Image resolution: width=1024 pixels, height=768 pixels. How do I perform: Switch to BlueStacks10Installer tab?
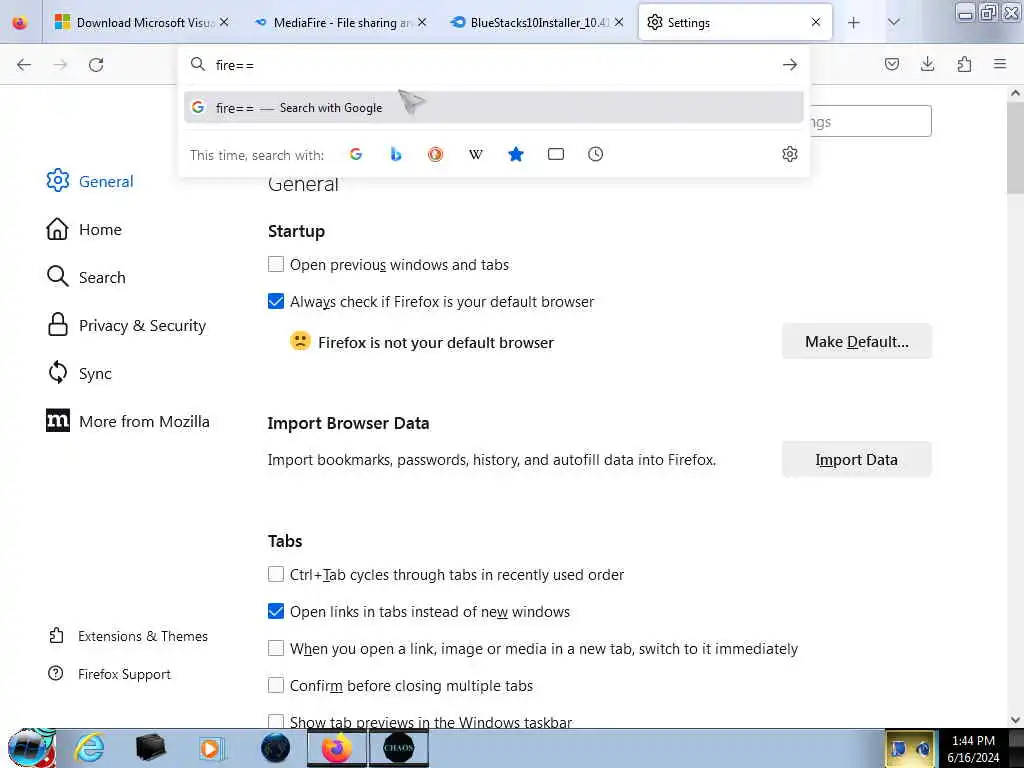click(x=537, y=23)
